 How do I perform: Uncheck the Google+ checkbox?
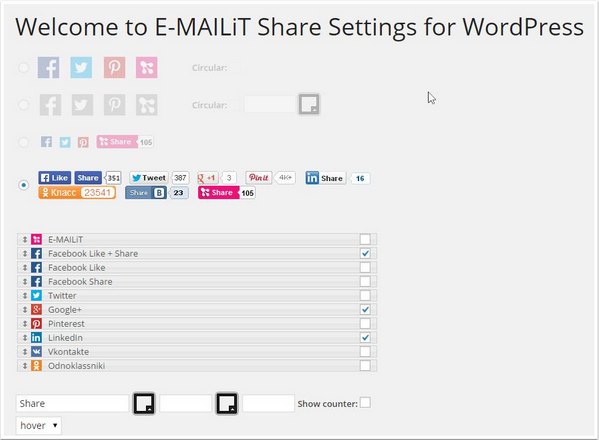365,309
